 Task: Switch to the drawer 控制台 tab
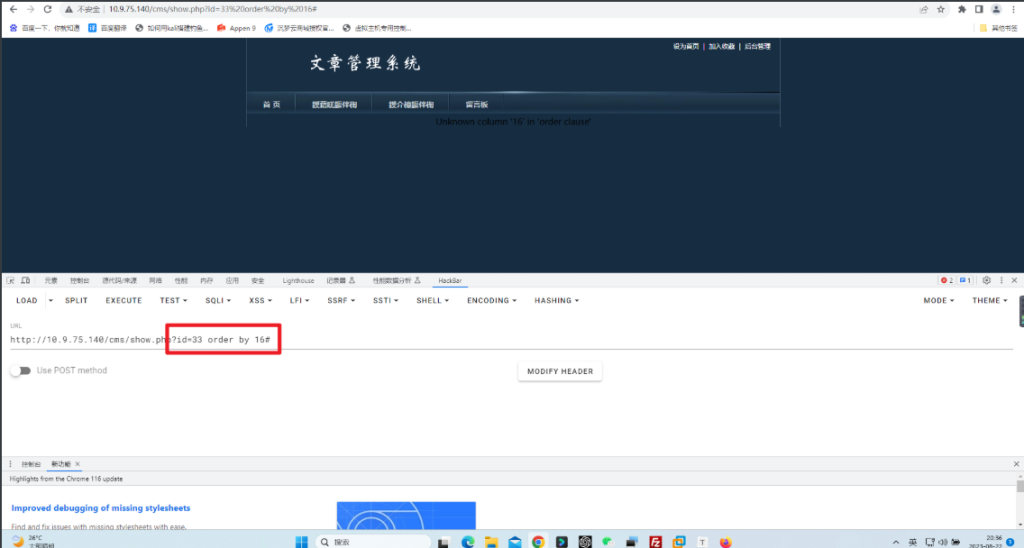click(x=31, y=464)
